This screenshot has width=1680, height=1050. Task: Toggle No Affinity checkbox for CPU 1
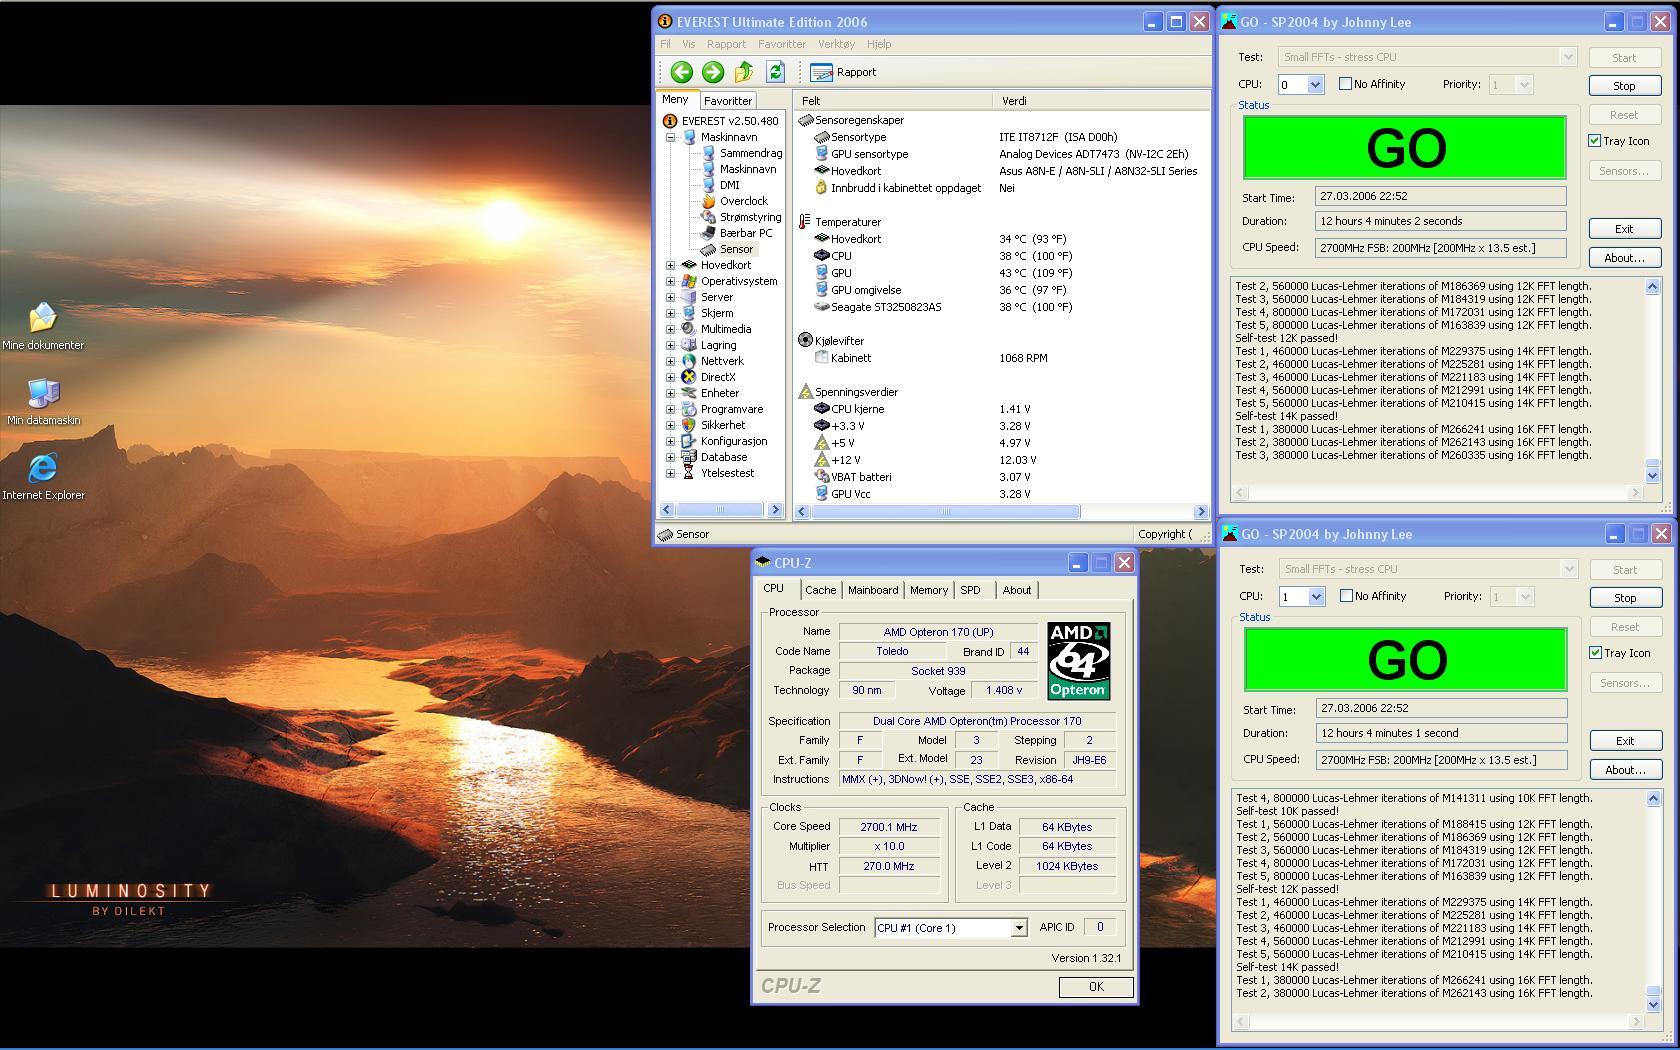1346,596
